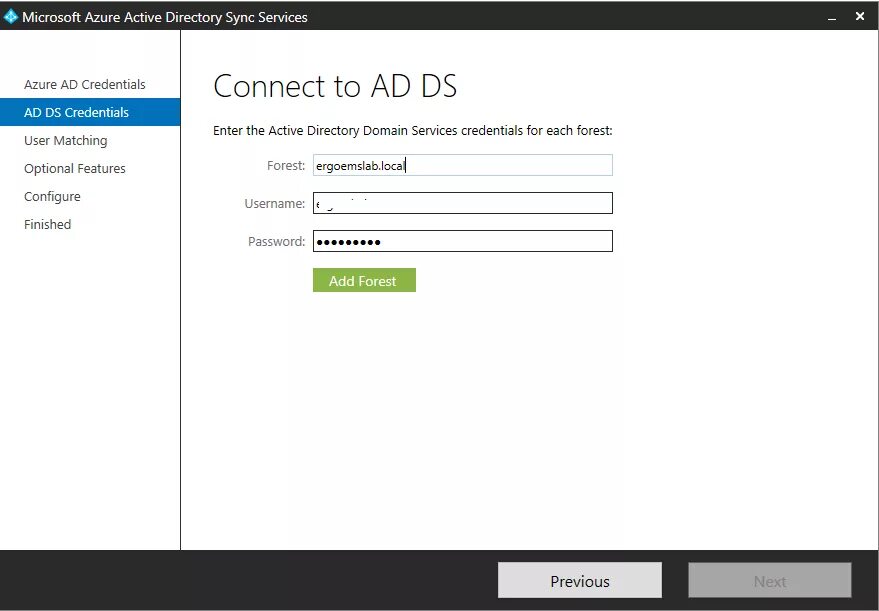Open the Optional Features step
The height and width of the screenshot is (611, 879).
(74, 168)
